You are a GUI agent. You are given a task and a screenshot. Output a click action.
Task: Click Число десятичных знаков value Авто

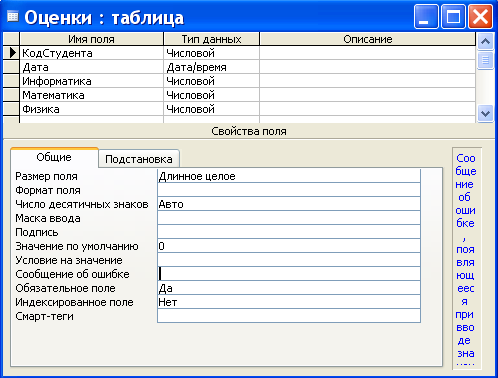click(x=289, y=204)
